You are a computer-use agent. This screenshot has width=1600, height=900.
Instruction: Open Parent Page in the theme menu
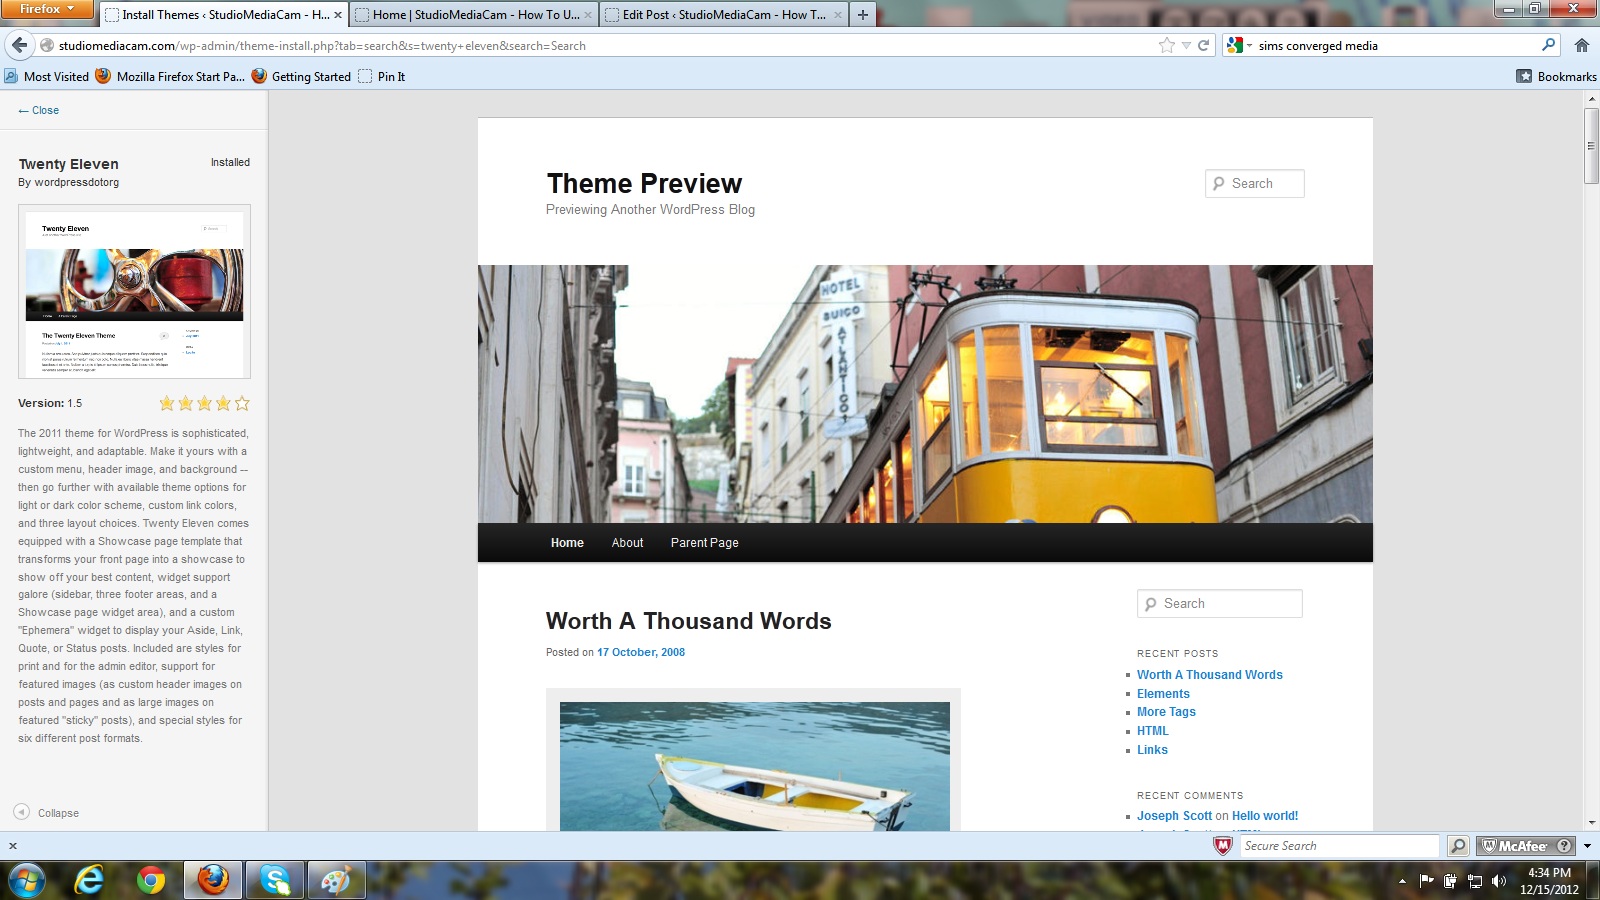click(704, 543)
